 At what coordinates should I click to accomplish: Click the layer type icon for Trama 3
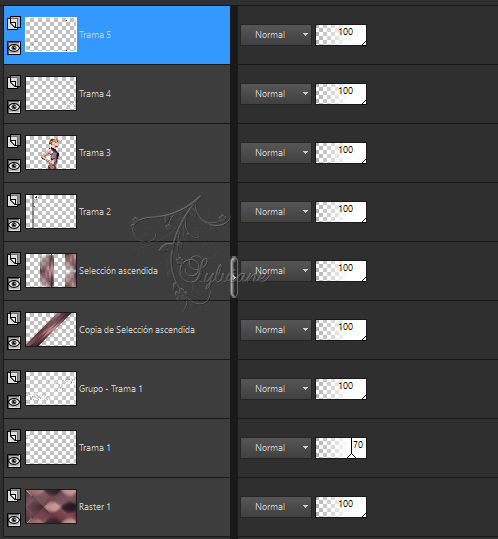click(14, 141)
